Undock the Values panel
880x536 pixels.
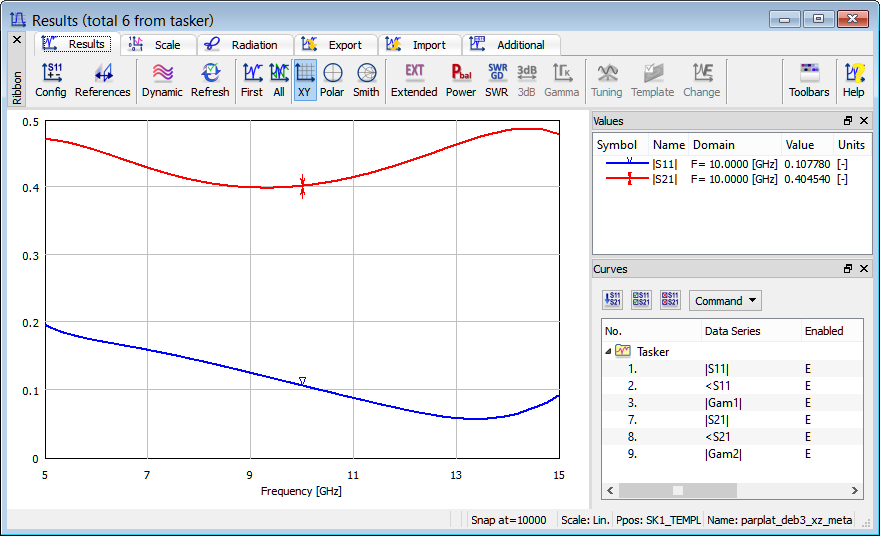pyautogui.click(x=847, y=121)
